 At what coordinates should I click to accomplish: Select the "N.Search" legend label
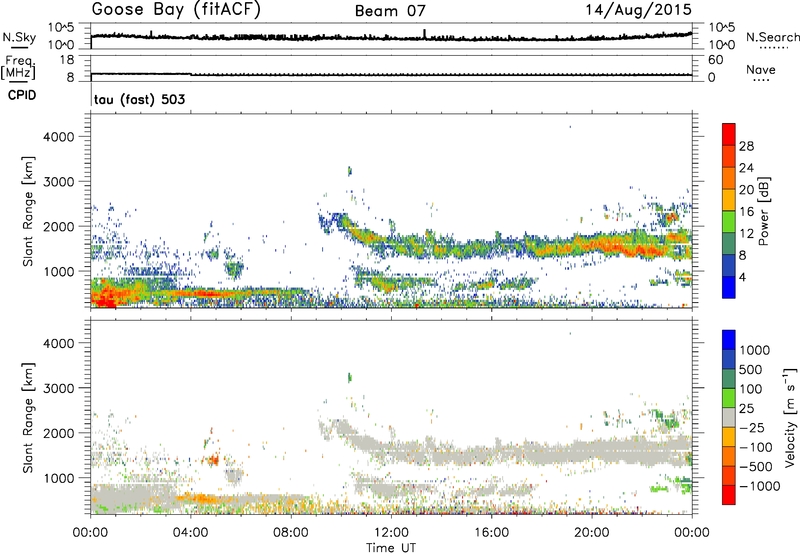point(772,37)
